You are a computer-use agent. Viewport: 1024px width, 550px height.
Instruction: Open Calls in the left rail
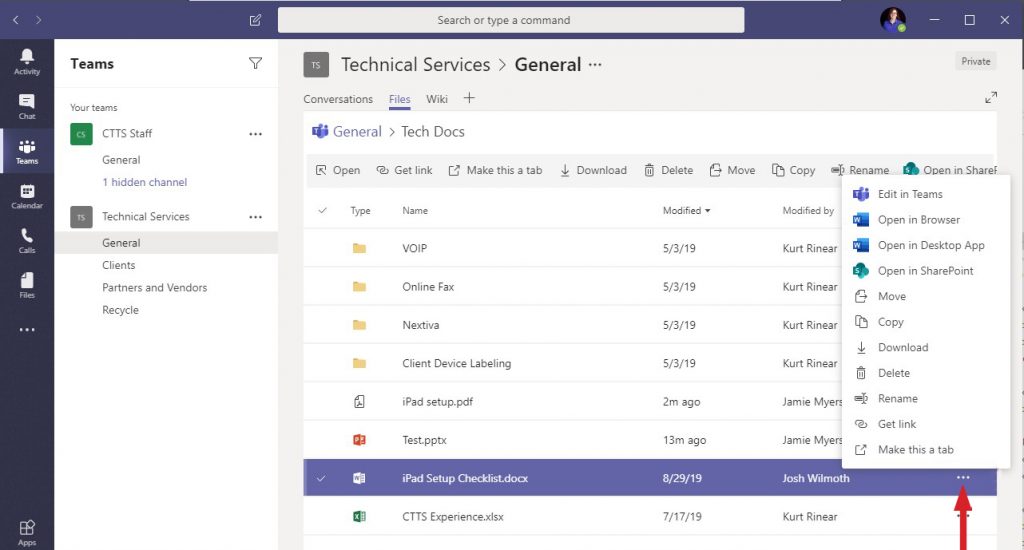click(x=27, y=240)
